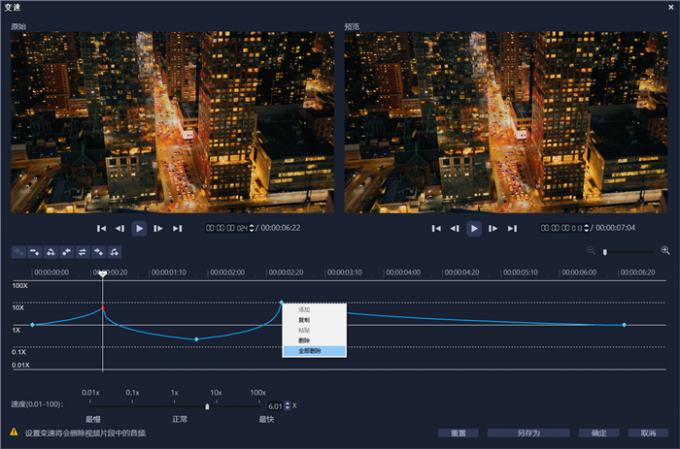Click the Original player timecode field
The height and width of the screenshot is (449, 680).
pyautogui.click(x=226, y=228)
